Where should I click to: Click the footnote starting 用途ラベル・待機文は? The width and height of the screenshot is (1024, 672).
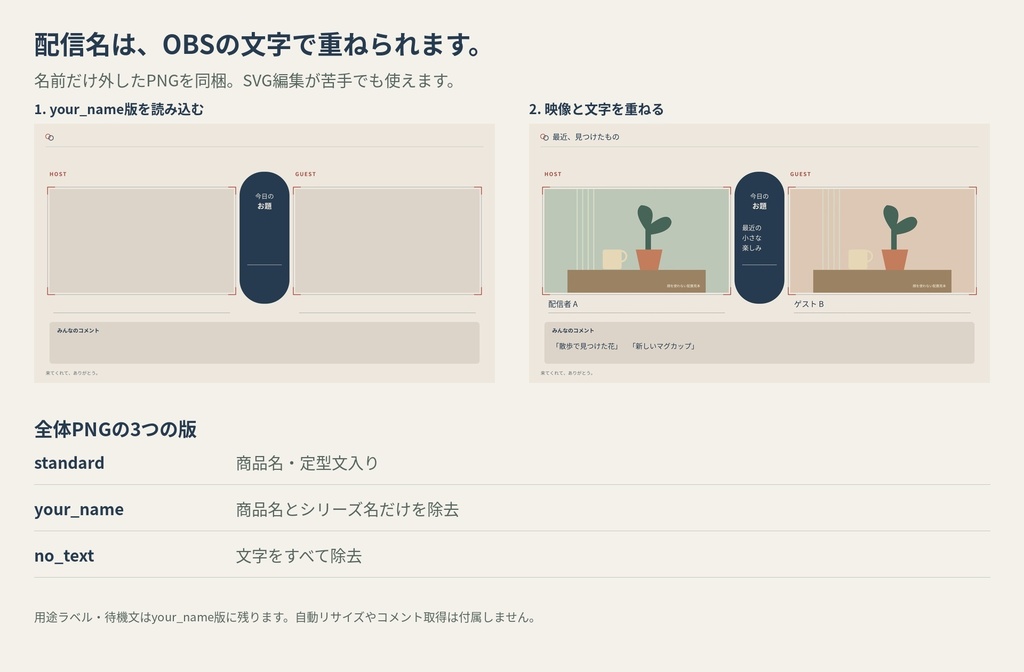pyautogui.click(x=285, y=617)
